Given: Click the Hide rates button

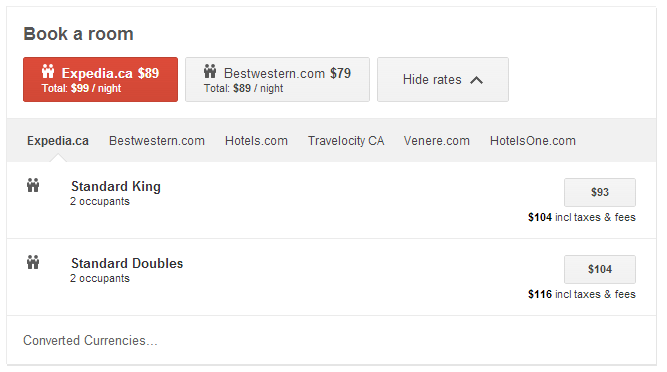Looking at the screenshot, I should point(443,80).
